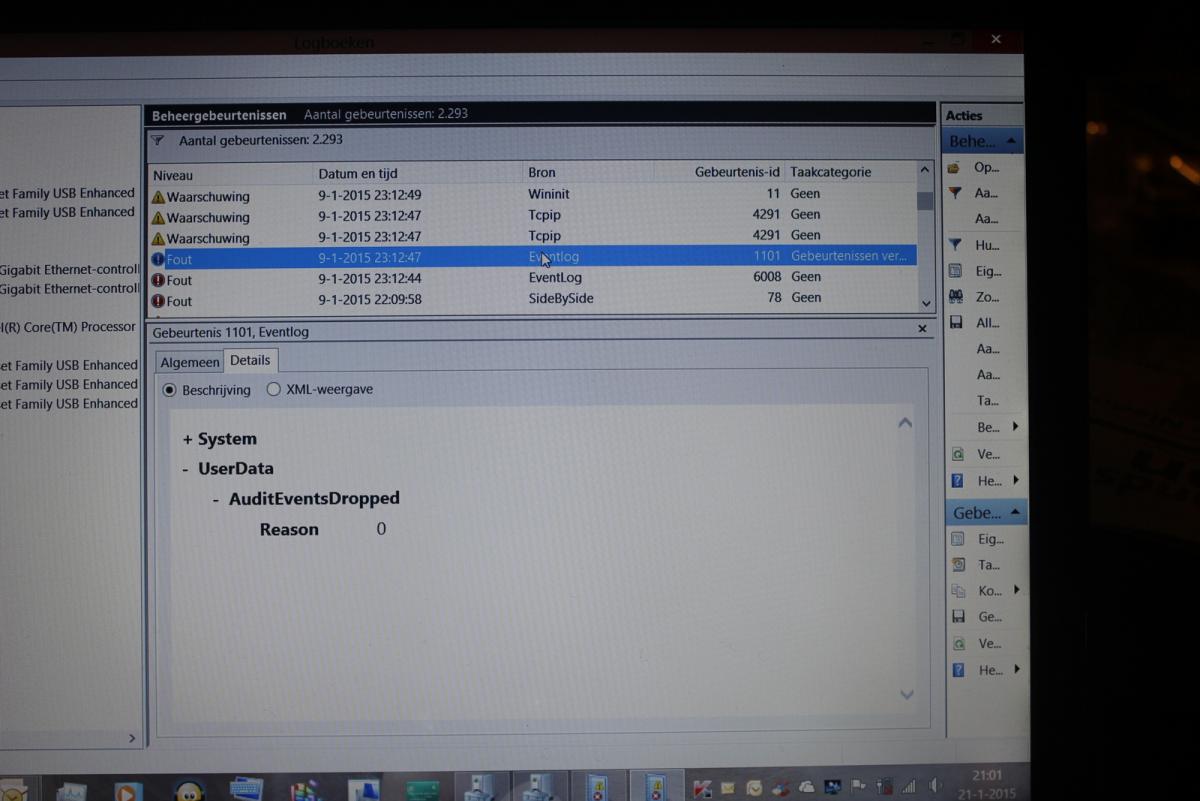The width and height of the screenshot is (1200, 801).
Task: Click the binoculars search icon
Action: 955,297
